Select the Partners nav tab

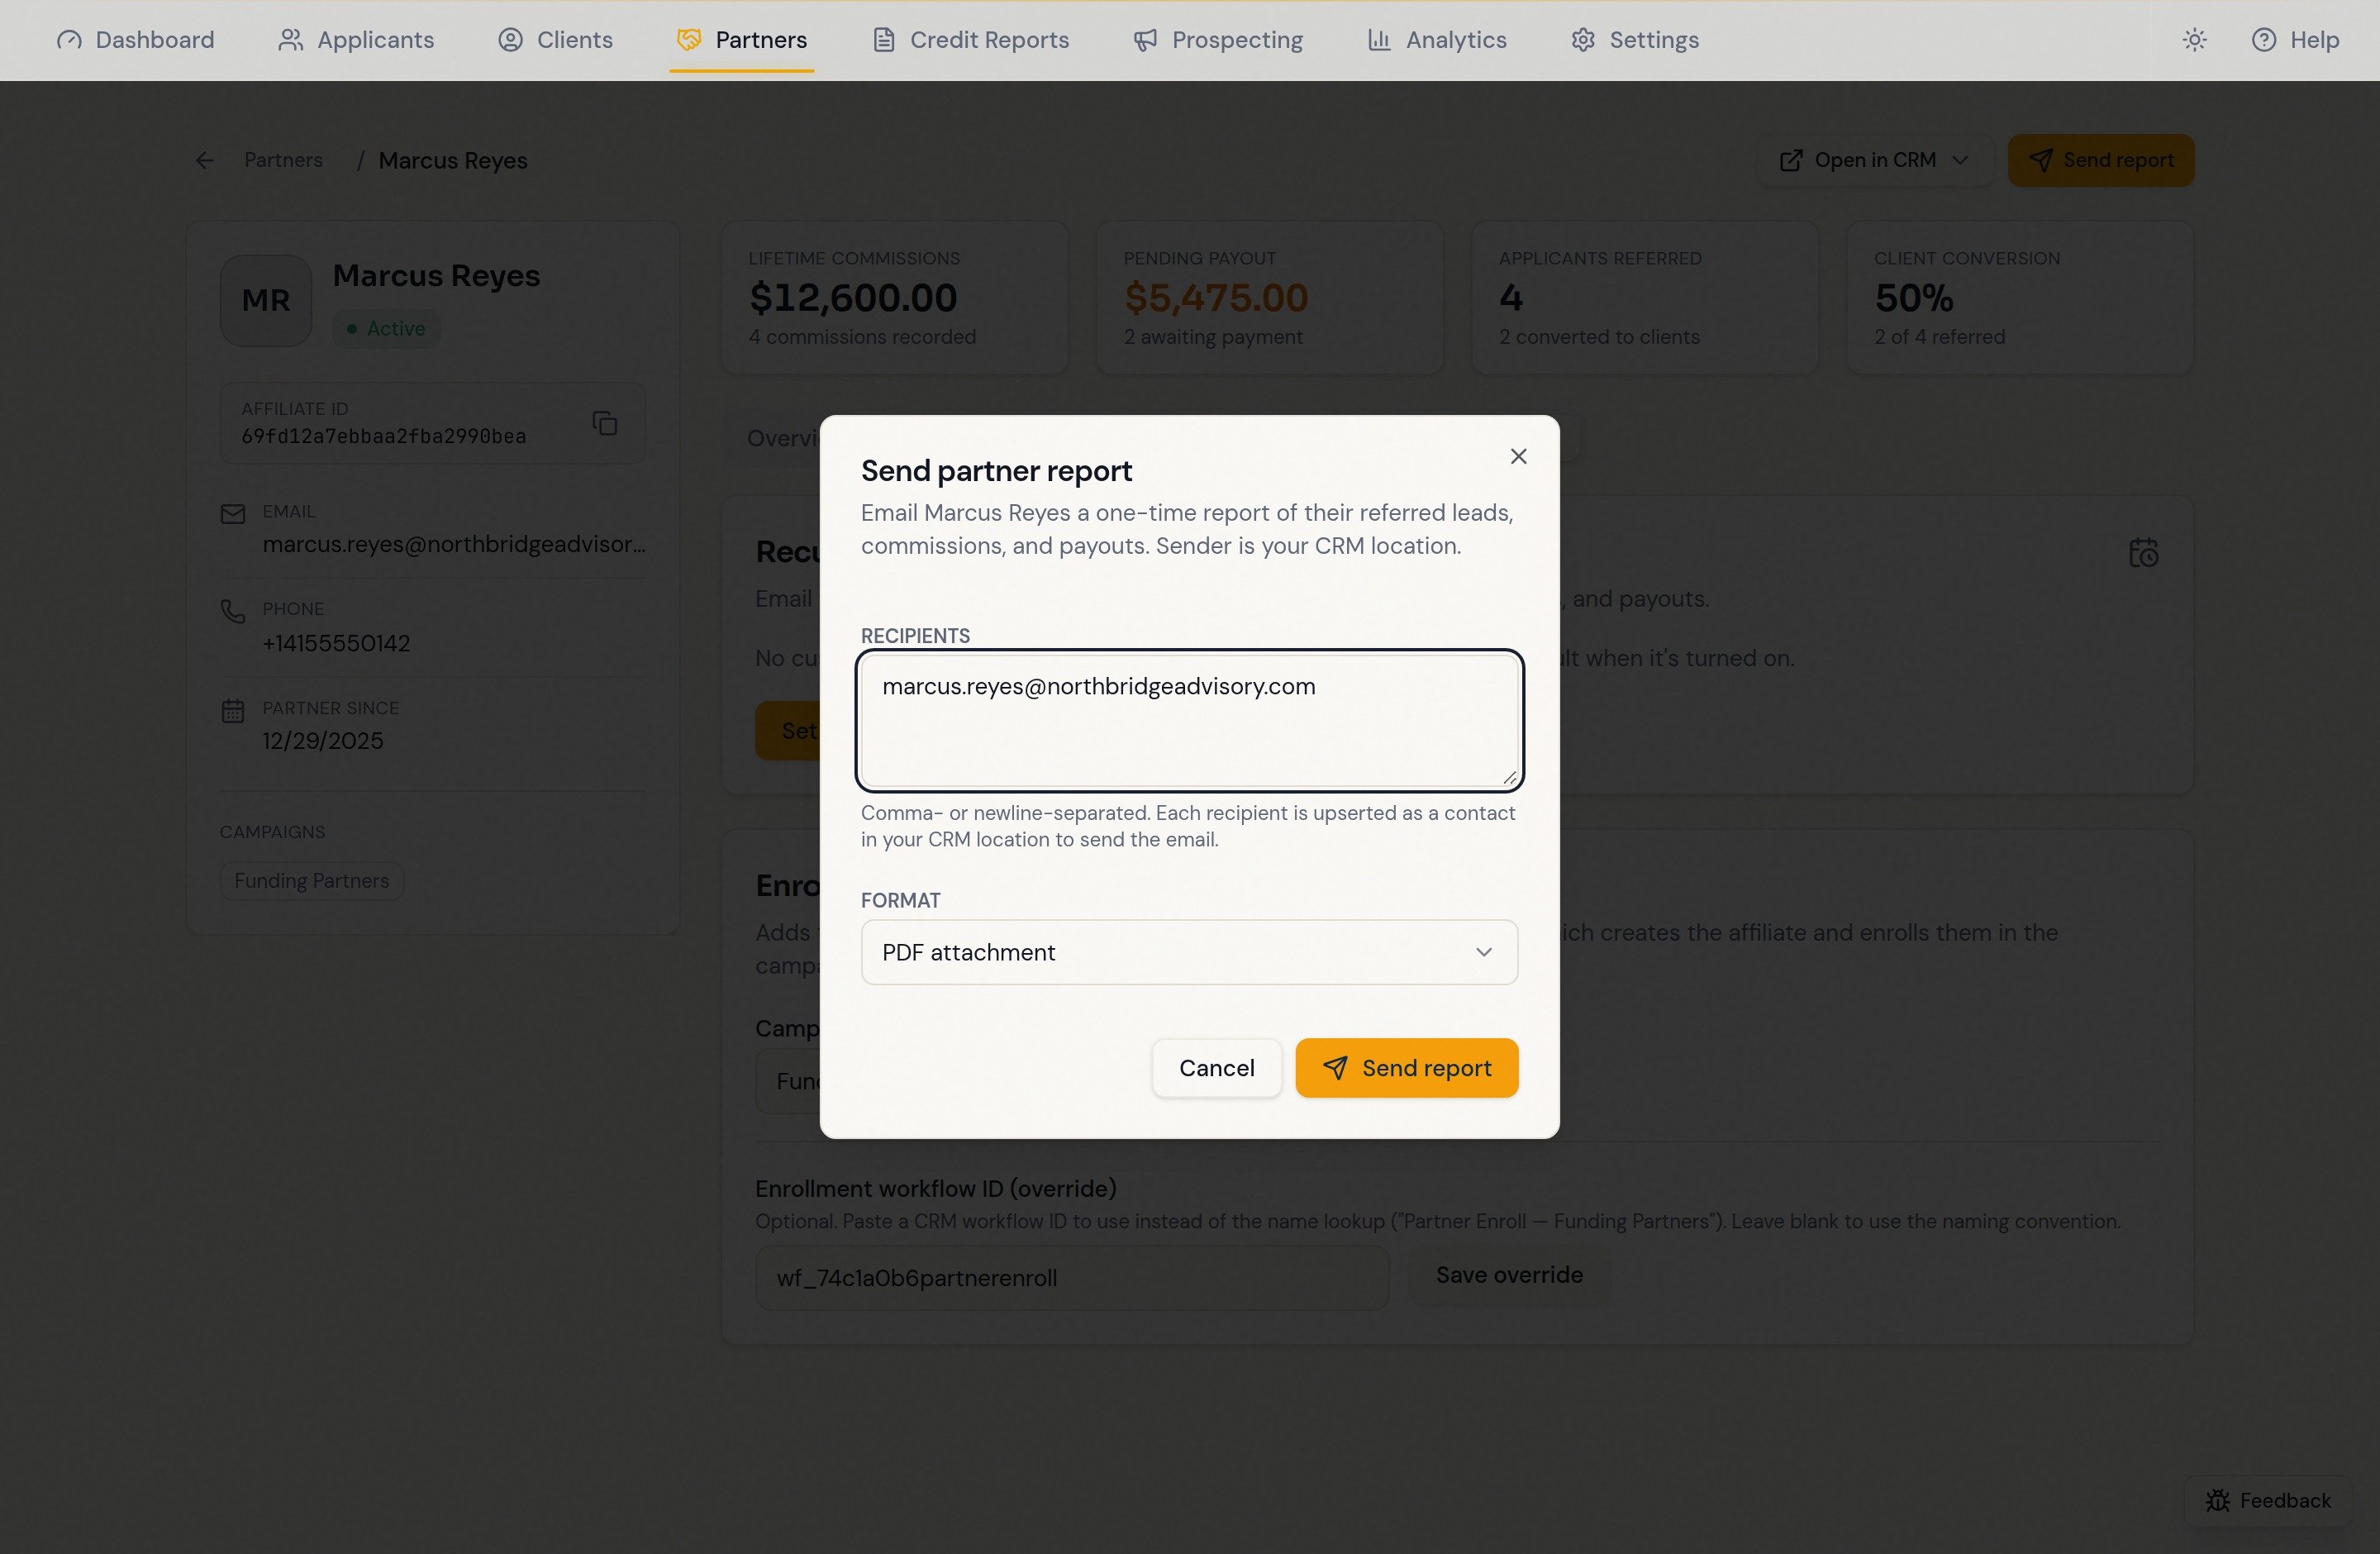741,40
